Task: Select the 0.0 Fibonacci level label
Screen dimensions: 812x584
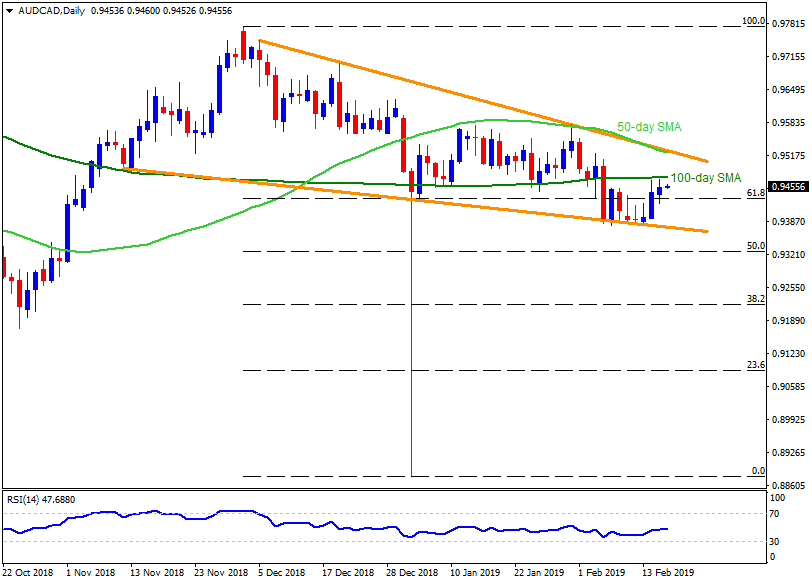Action: pyautogui.click(x=758, y=470)
